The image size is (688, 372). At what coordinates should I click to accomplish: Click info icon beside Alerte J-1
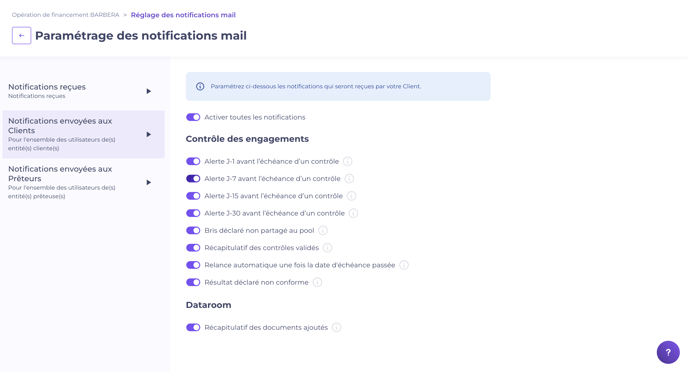tap(348, 161)
